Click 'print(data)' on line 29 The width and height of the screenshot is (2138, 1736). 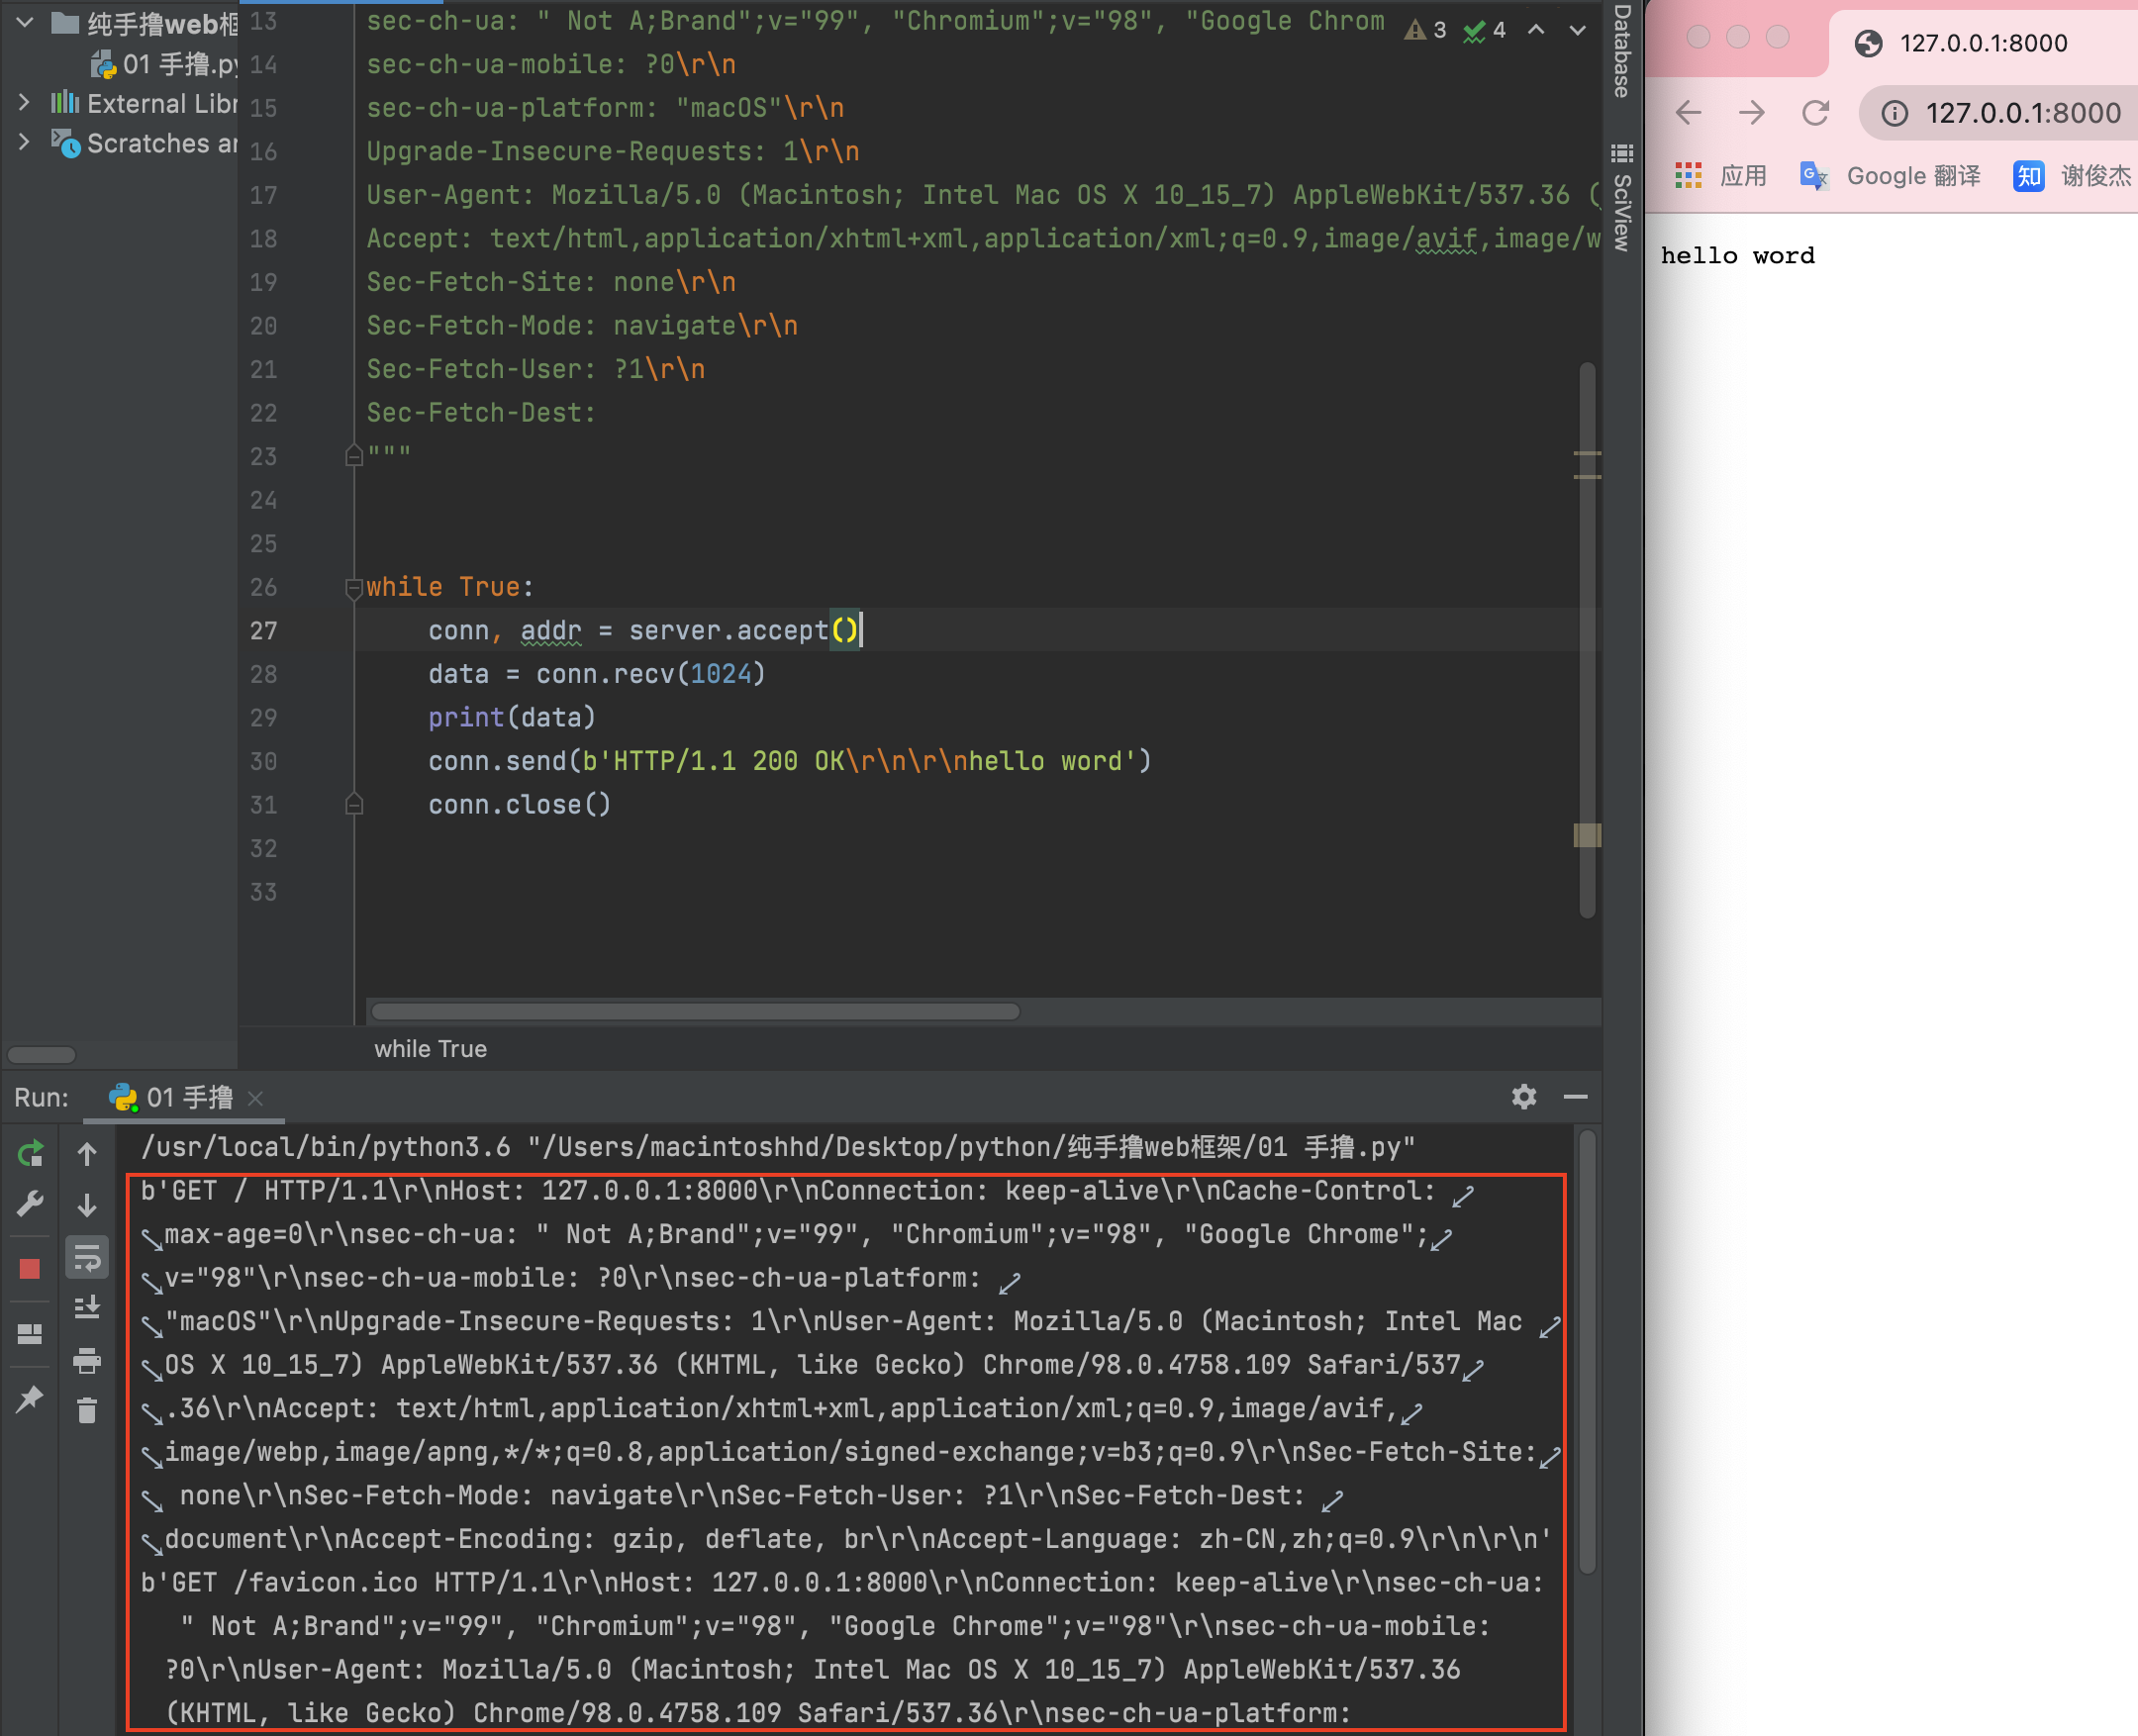click(x=512, y=718)
